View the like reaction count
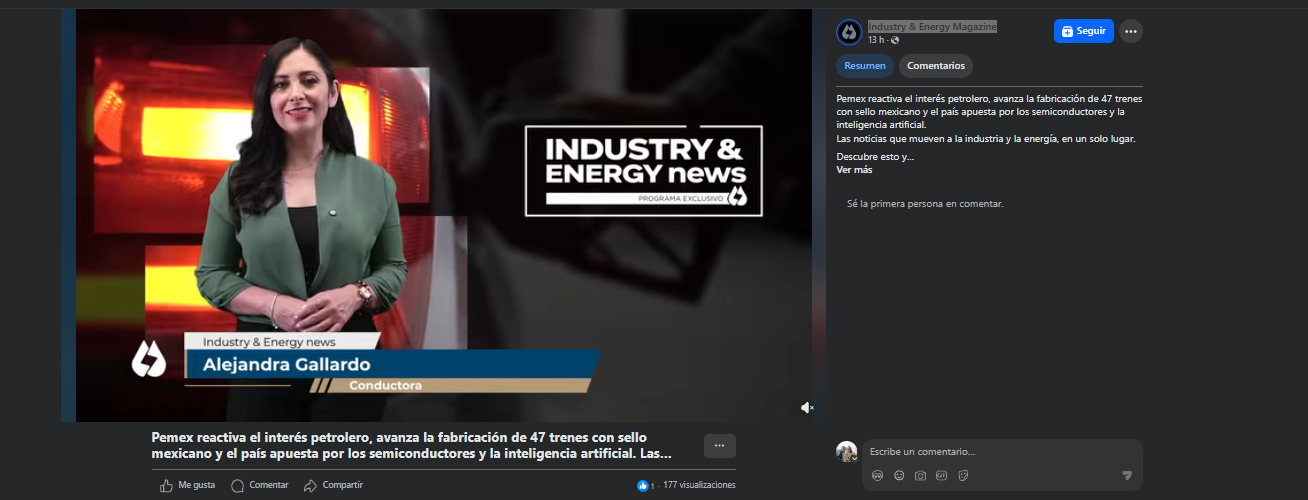1308x500 pixels. pos(646,485)
